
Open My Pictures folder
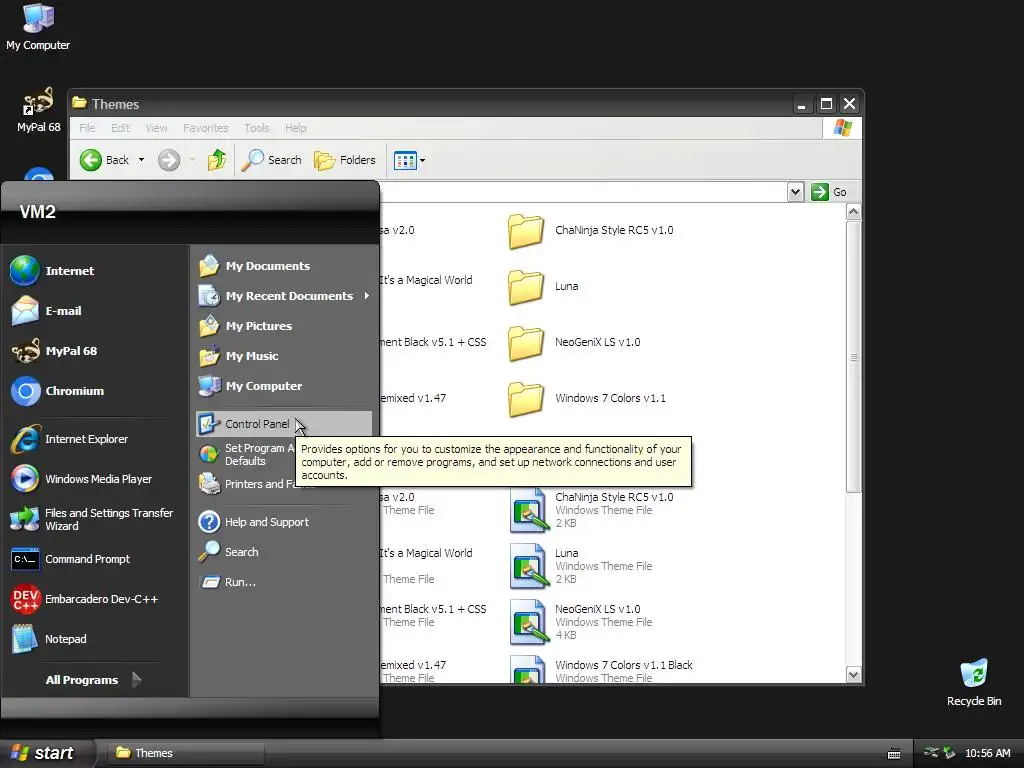tap(284, 326)
